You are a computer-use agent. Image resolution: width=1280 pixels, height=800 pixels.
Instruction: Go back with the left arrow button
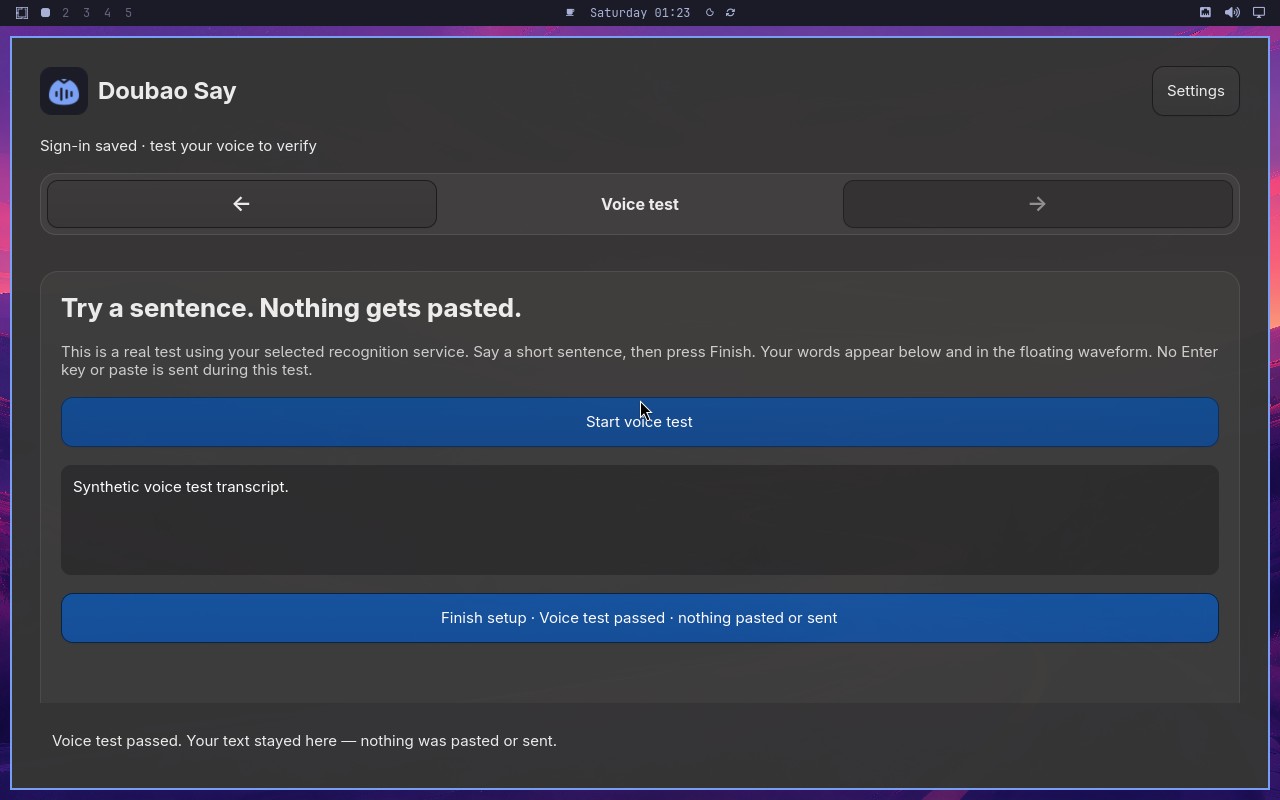(241, 204)
